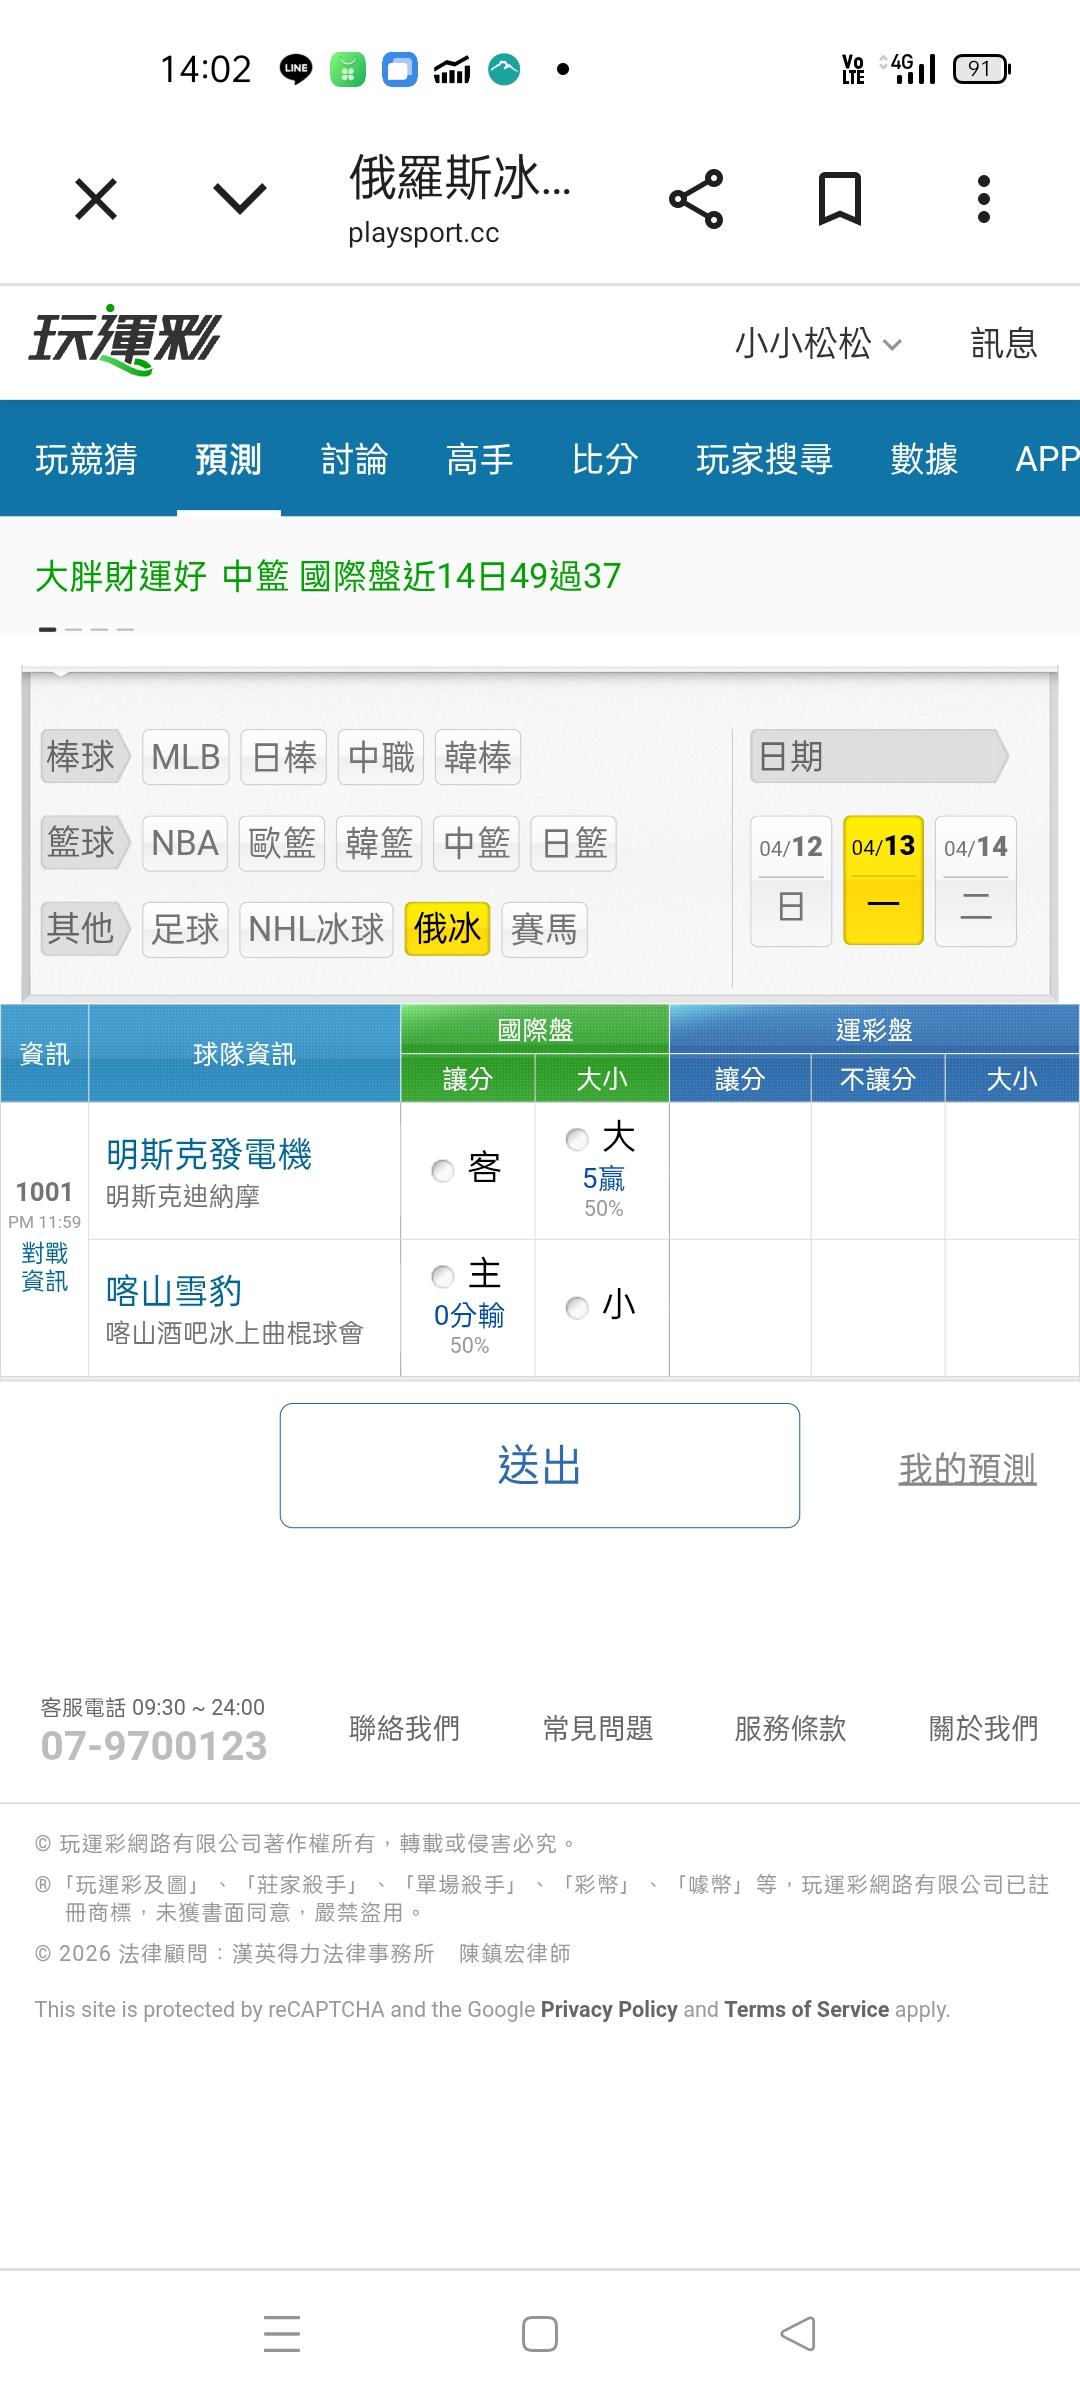Open recent apps via the menu lines icon
Screen dimensions: 1080x2400
282,2333
